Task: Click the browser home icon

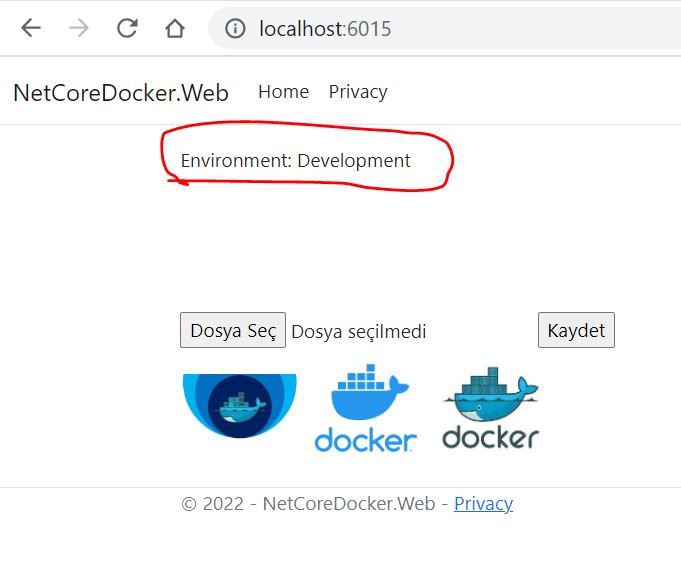Action: coord(175,29)
